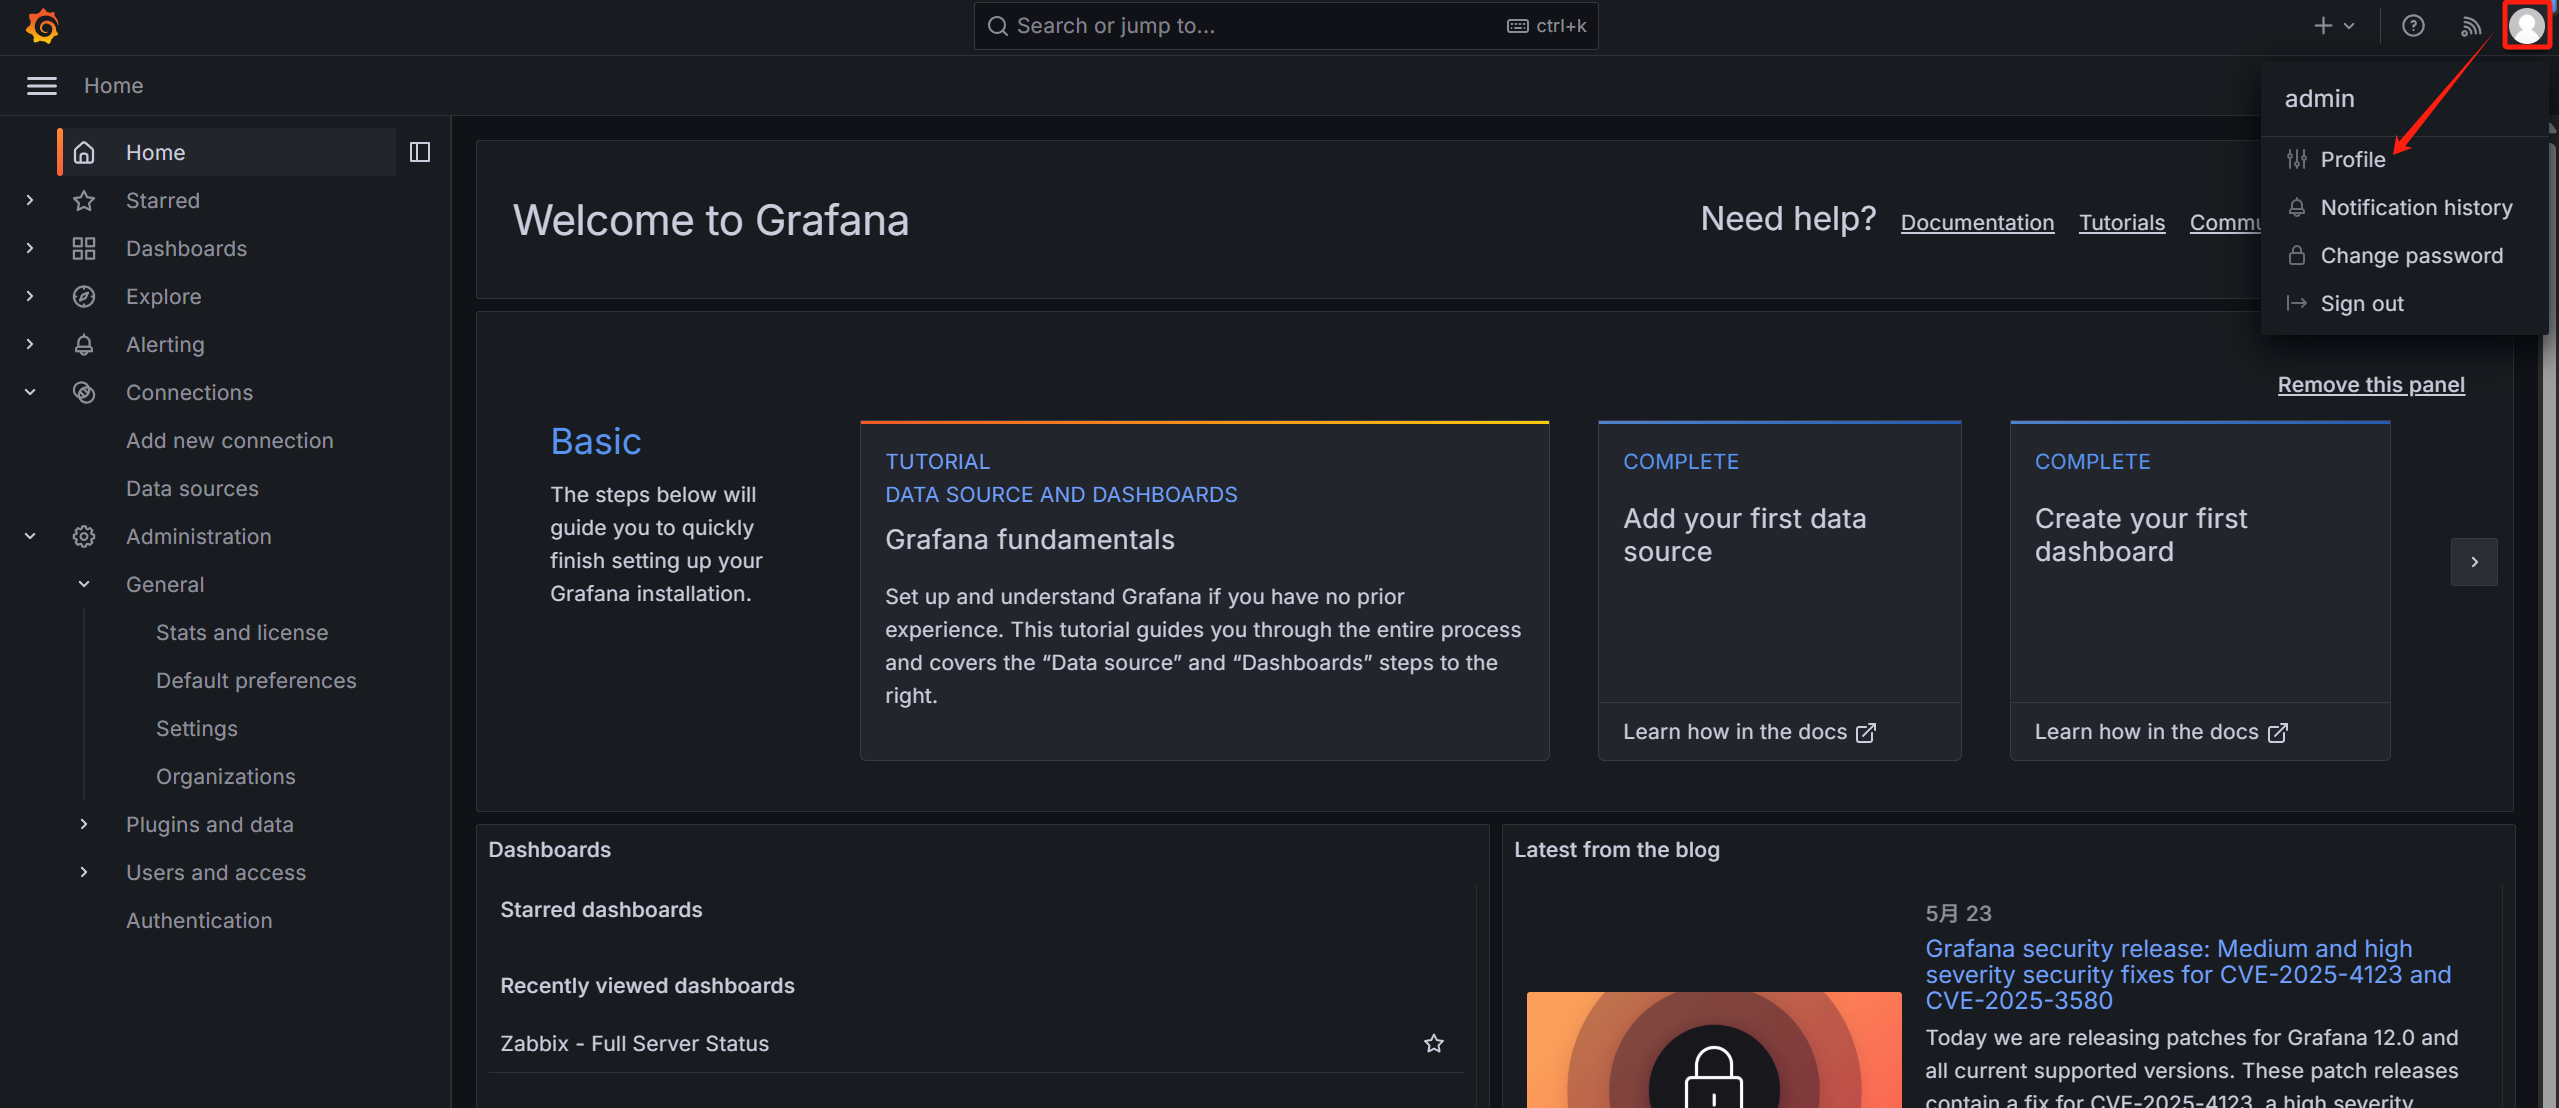Expand Plugins and data chevron
The width and height of the screenshot is (2559, 1108).
(x=84, y=824)
